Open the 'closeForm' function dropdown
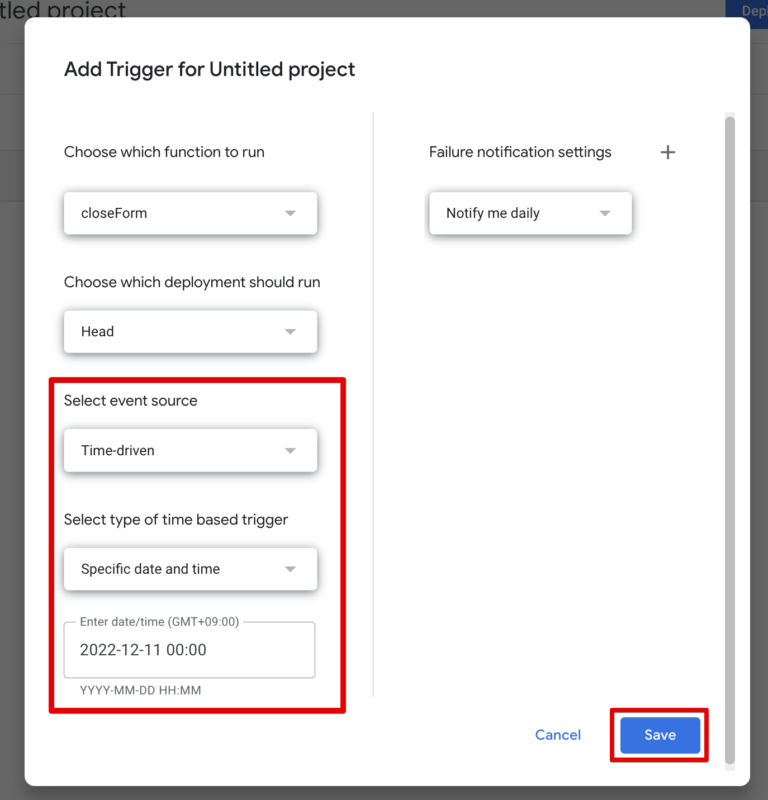Screen dimensions: 768x800 pos(190,213)
